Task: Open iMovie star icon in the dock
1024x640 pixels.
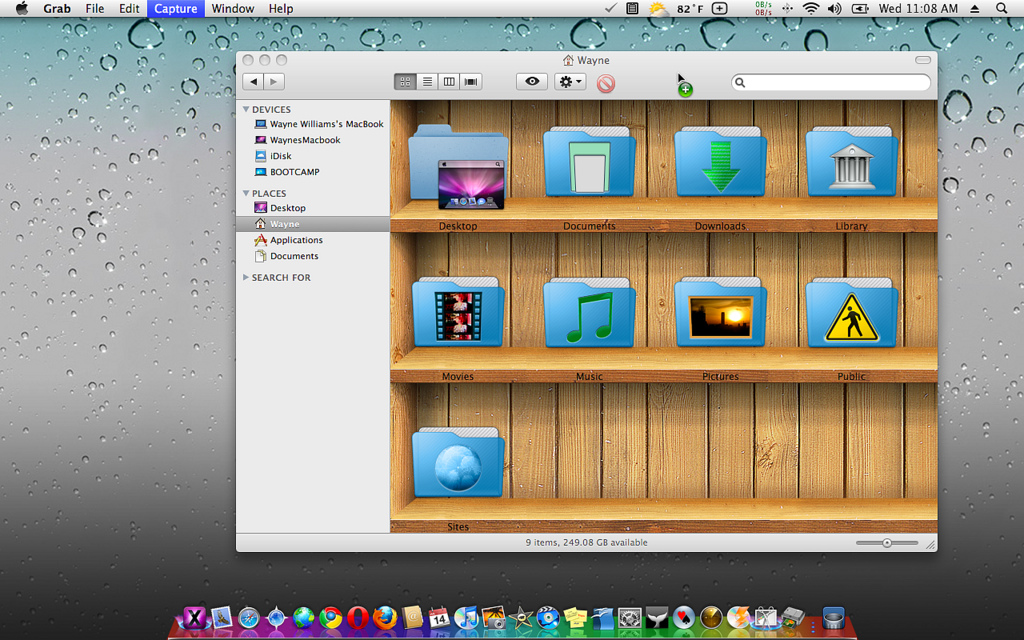Action: click(520, 617)
